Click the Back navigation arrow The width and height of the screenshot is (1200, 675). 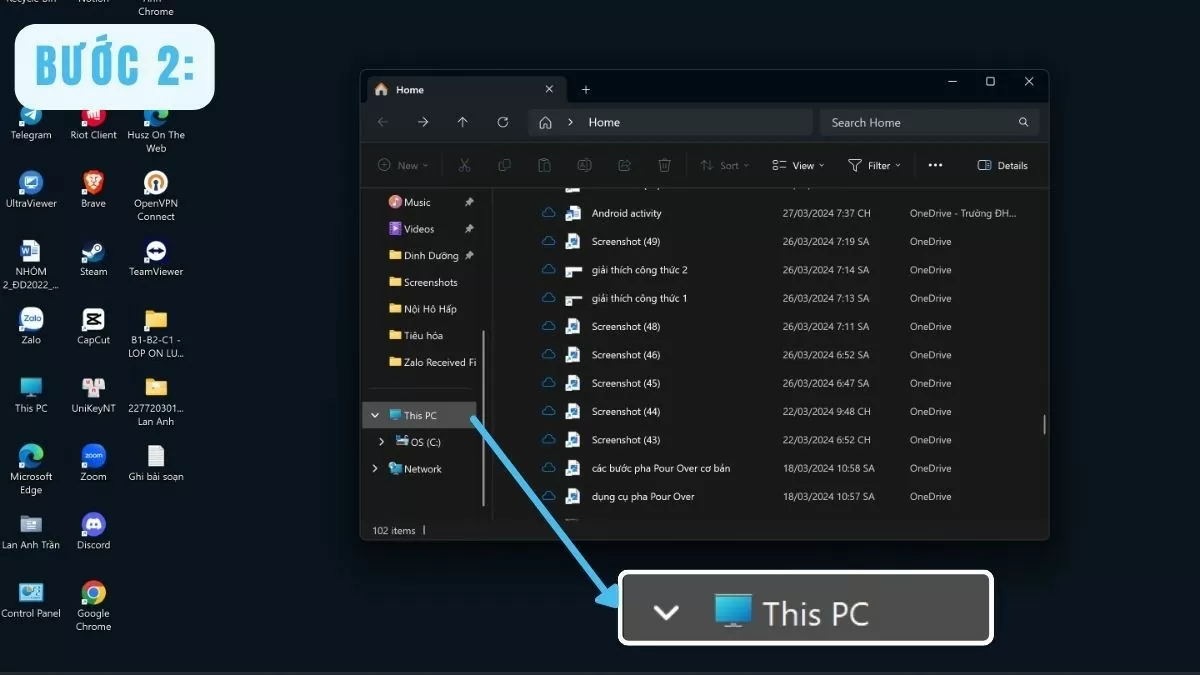383,121
